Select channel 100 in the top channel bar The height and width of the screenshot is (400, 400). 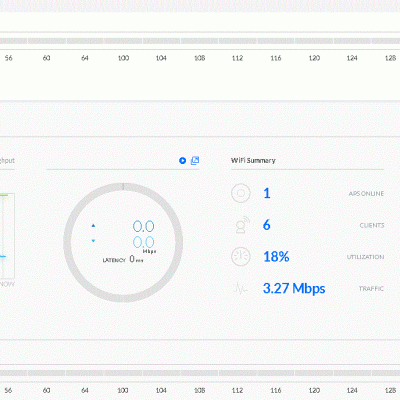[x=123, y=58]
